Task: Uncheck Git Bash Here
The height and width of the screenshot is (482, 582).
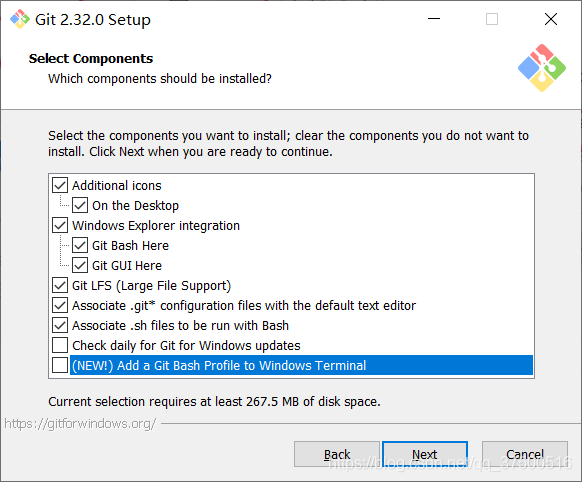Action: point(80,245)
